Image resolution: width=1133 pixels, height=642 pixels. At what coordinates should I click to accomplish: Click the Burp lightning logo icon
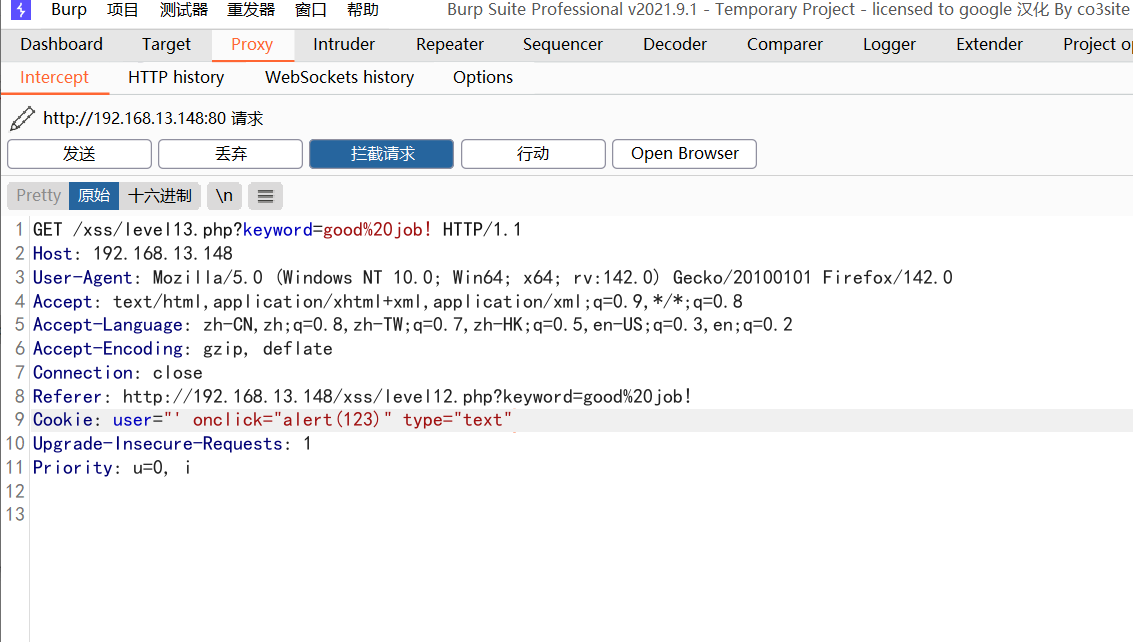(x=21, y=10)
